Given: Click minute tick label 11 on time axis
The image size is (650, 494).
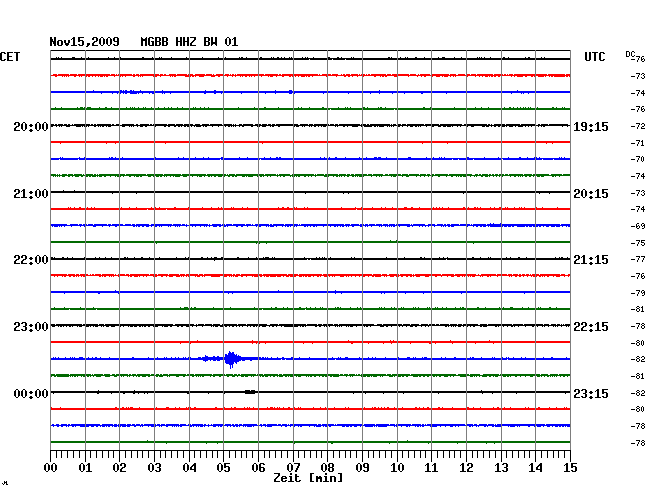Looking at the screenshot, I should point(431,468).
